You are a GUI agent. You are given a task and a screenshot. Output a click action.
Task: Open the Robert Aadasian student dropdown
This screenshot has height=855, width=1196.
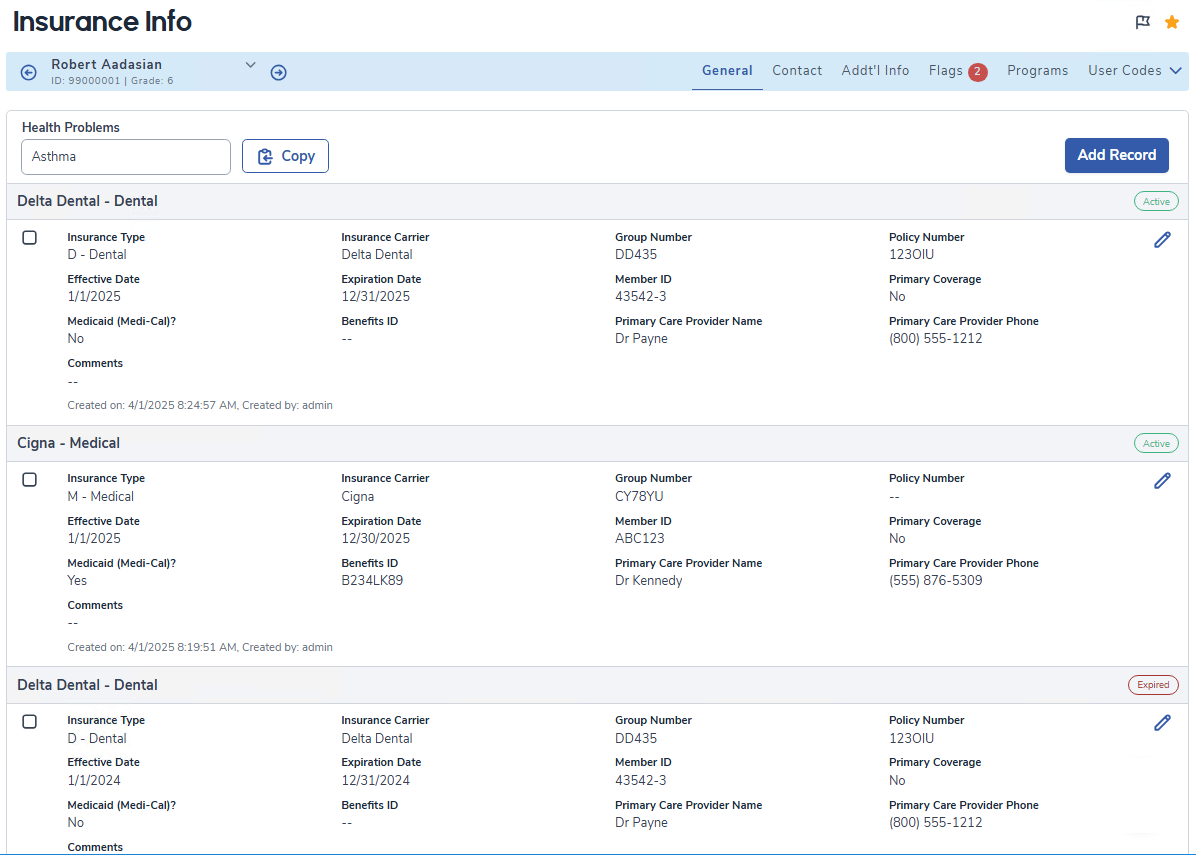pos(250,65)
